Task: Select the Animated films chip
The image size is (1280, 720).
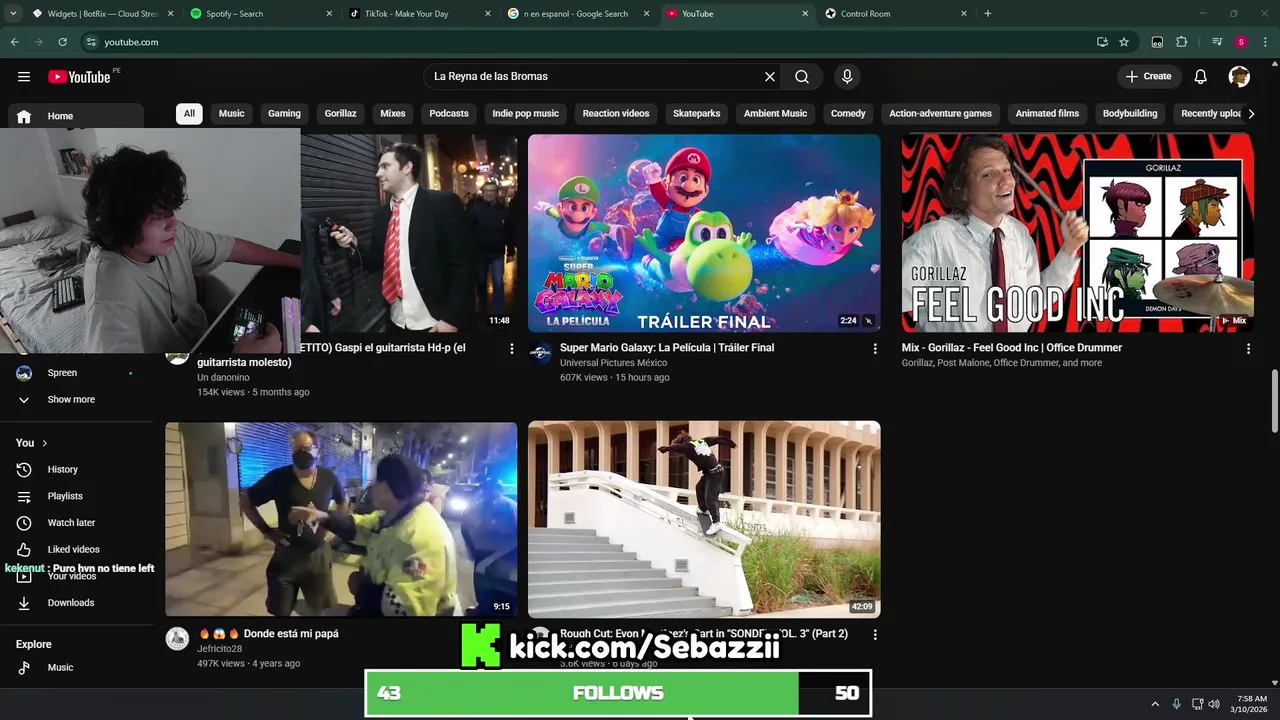Action: coord(1047,113)
